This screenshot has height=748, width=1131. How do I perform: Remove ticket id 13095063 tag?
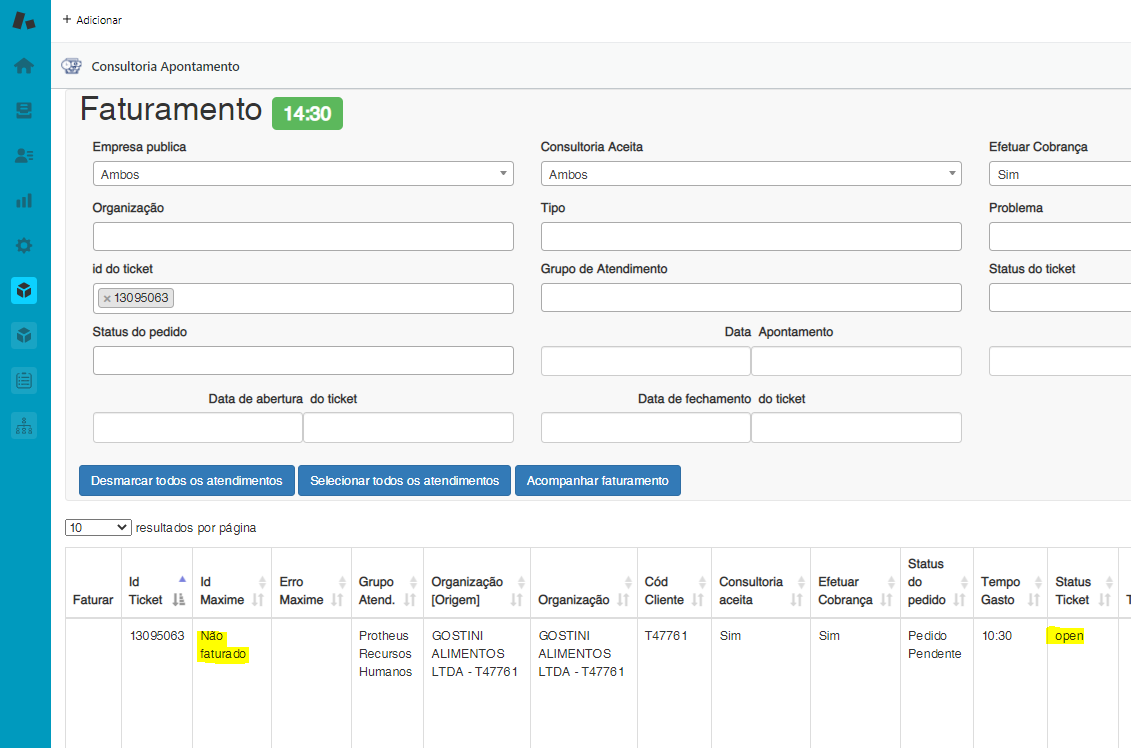(107, 298)
